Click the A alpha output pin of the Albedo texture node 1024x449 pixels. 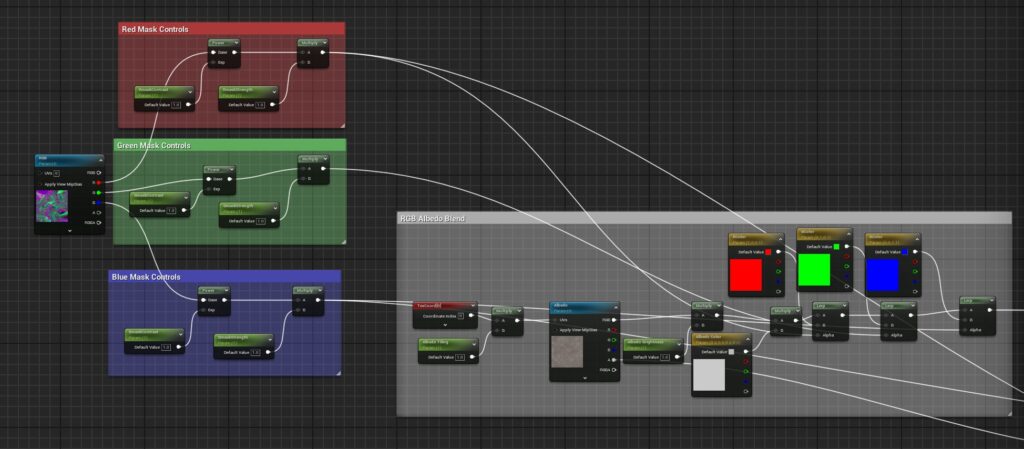(613, 360)
